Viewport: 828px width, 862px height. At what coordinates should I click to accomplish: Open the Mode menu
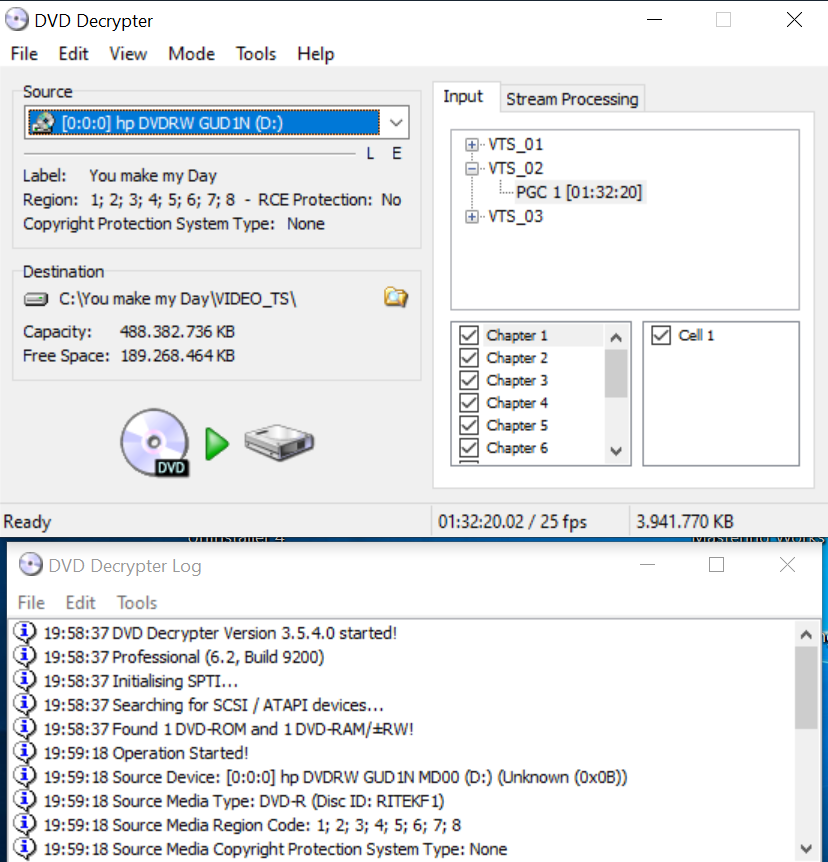click(x=191, y=54)
